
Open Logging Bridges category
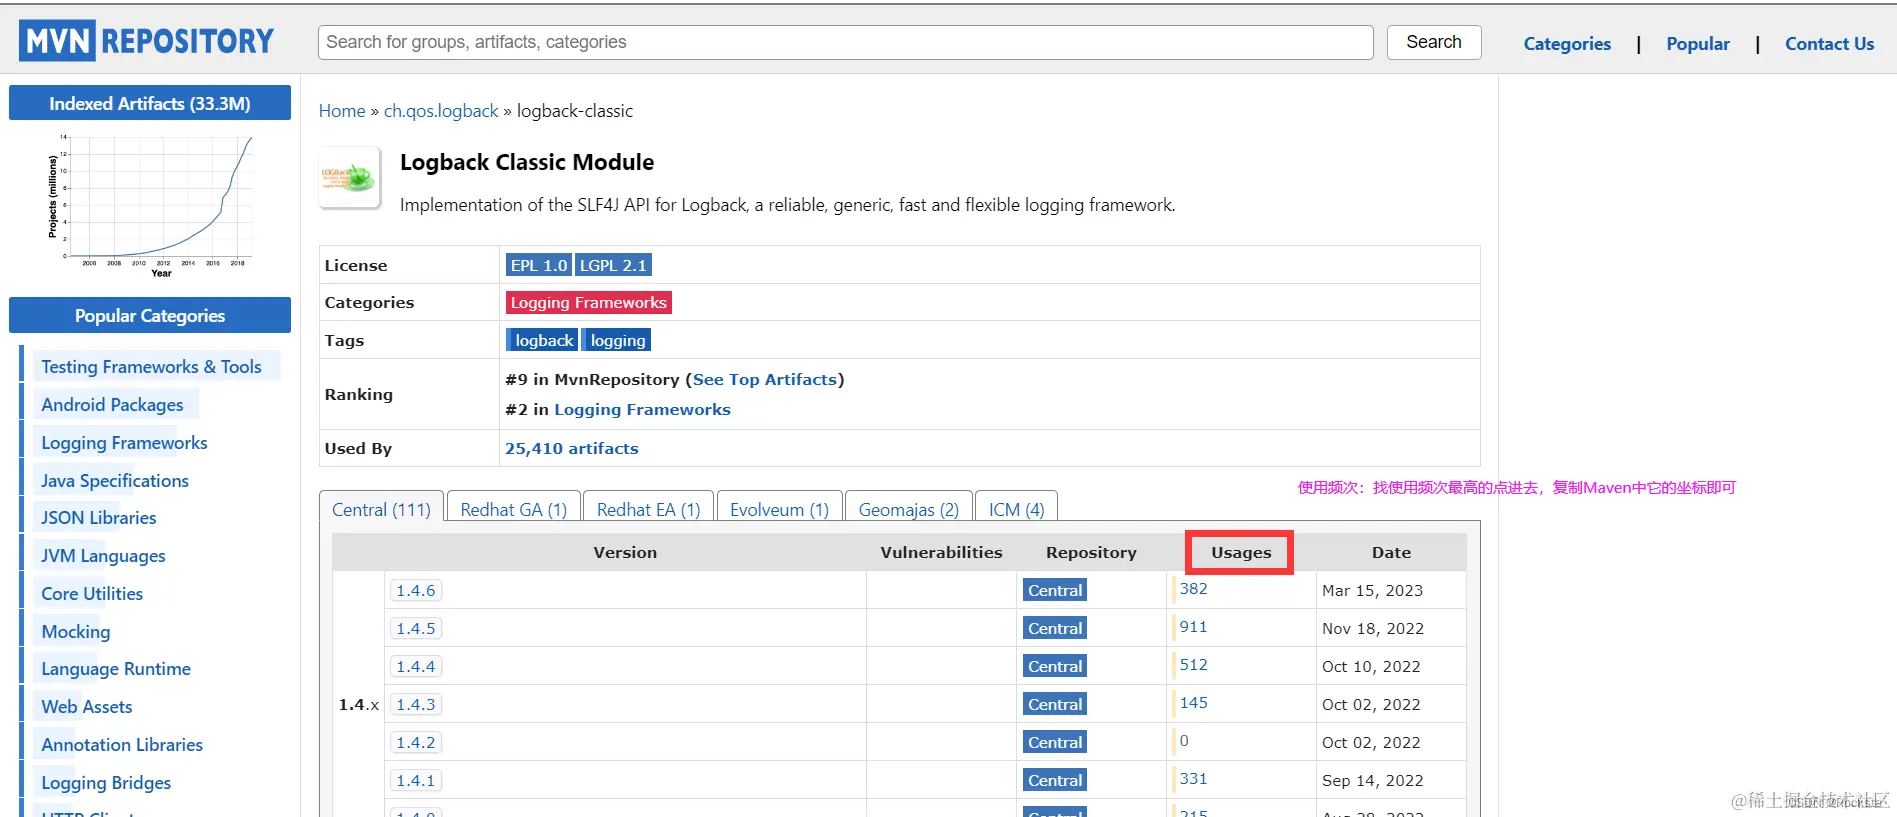106,783
